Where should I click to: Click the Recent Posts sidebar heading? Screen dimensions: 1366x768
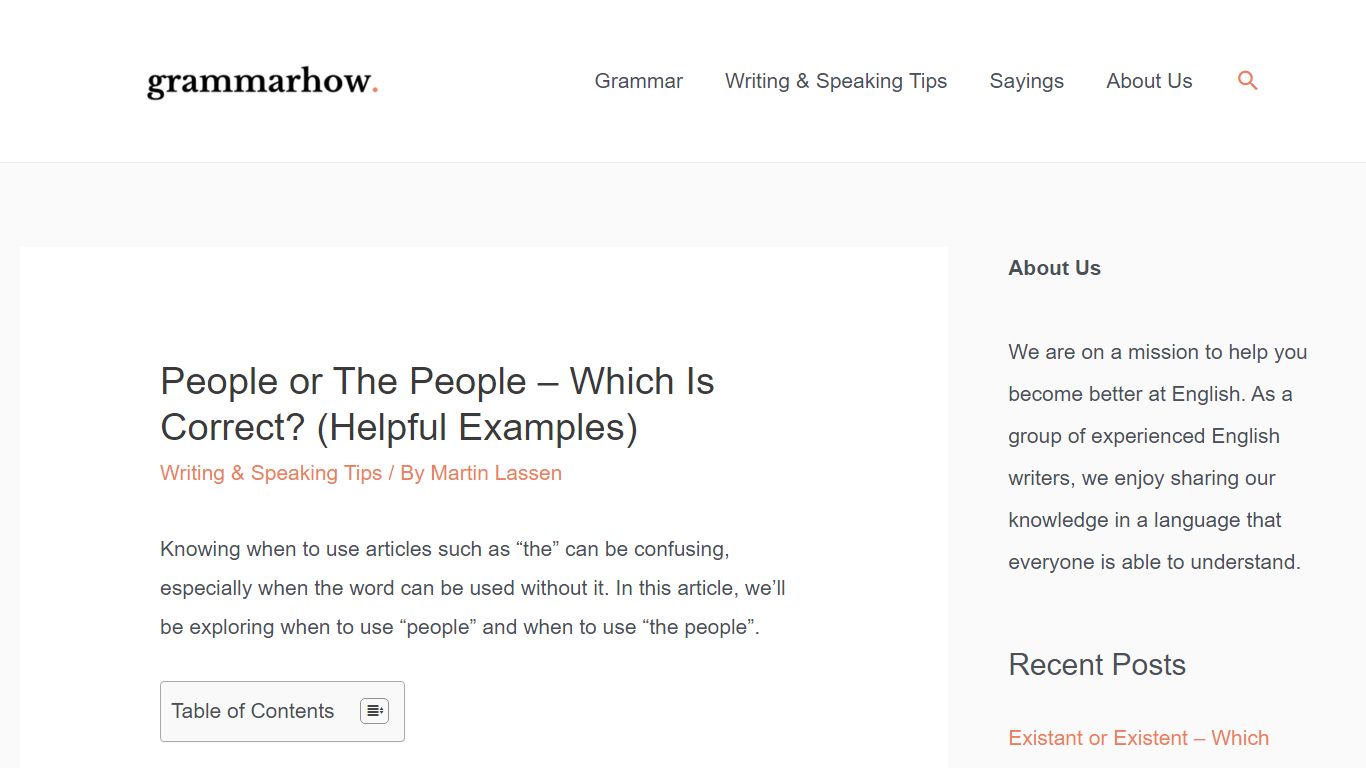[1097, 665]
